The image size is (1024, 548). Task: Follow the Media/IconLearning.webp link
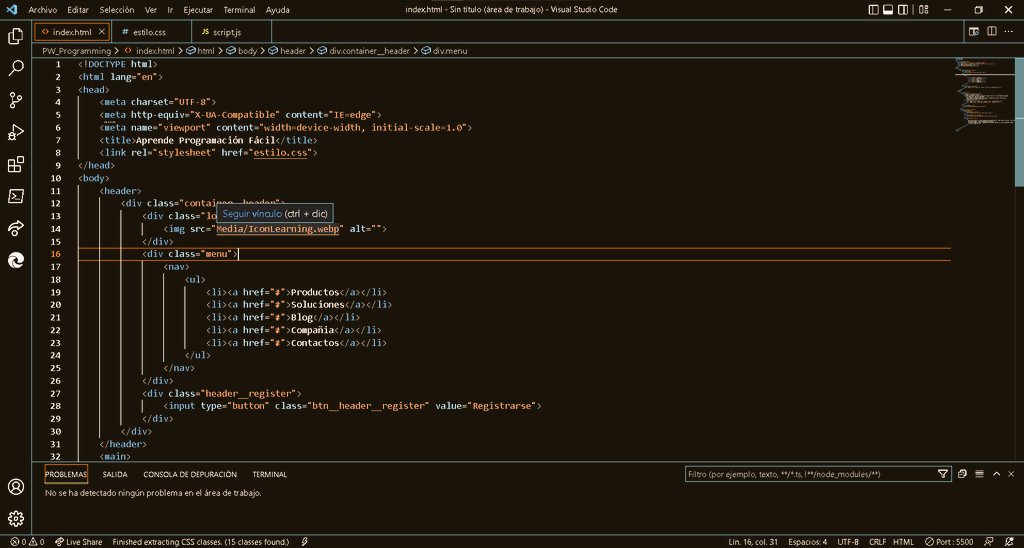278,229
